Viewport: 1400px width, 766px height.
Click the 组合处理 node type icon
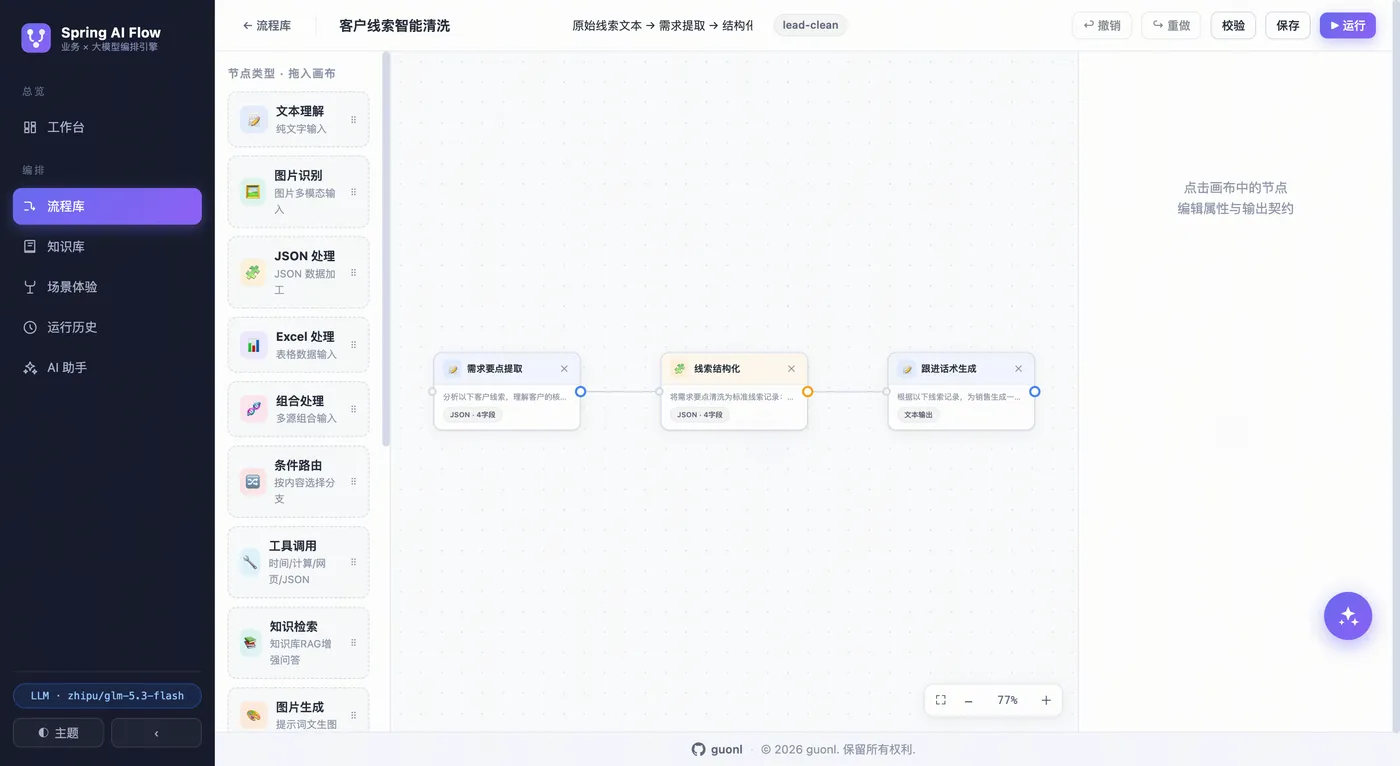[x=254, y=409]
